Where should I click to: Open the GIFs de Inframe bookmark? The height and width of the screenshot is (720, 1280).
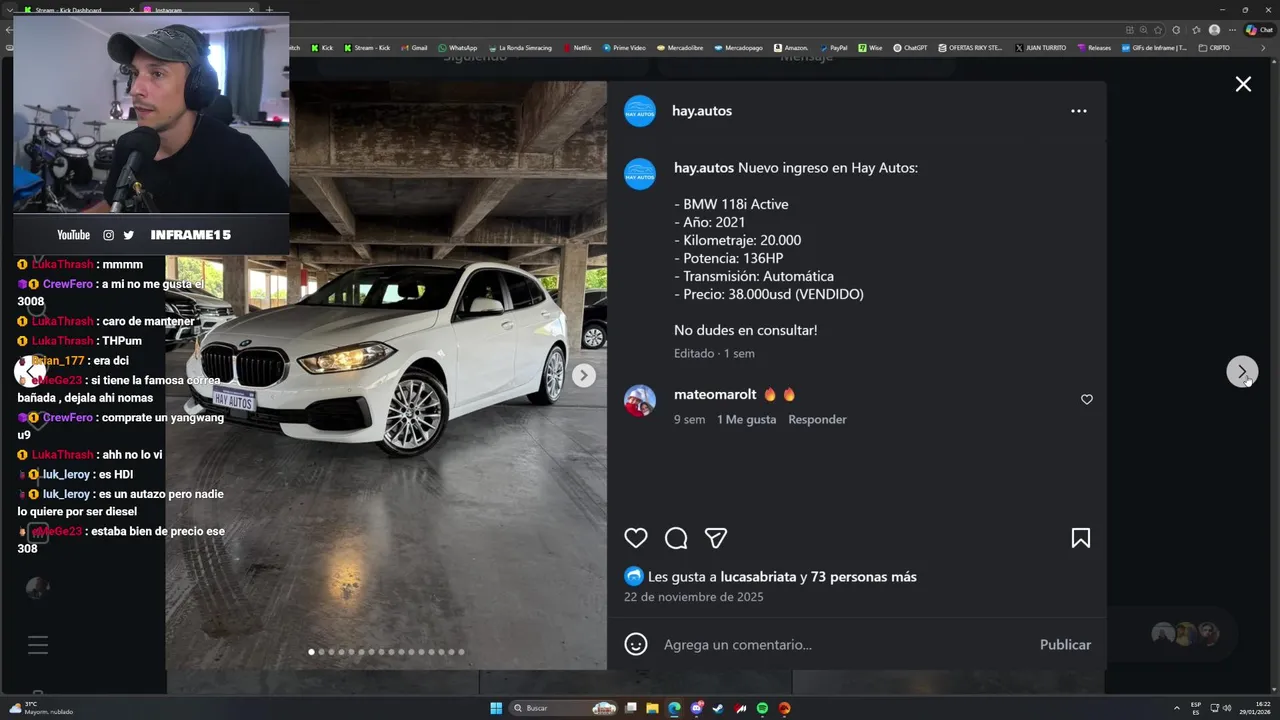point(1154,47)
